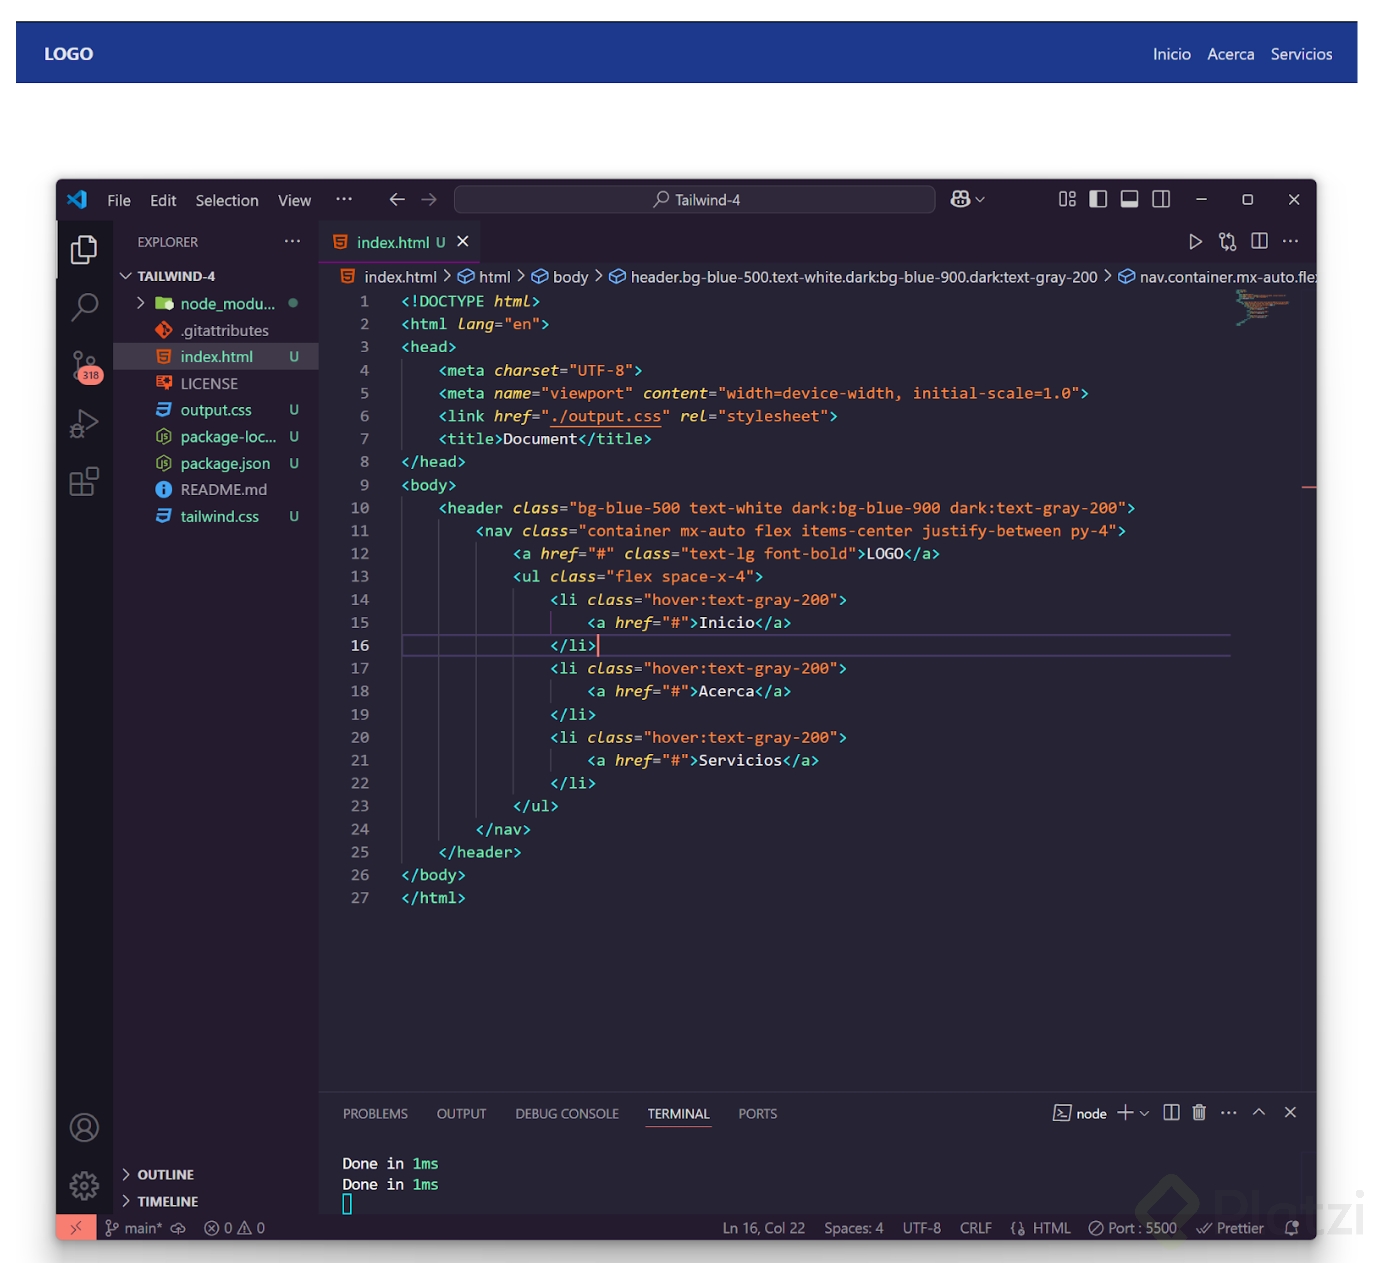Select the Run and Debug icon

84,422
